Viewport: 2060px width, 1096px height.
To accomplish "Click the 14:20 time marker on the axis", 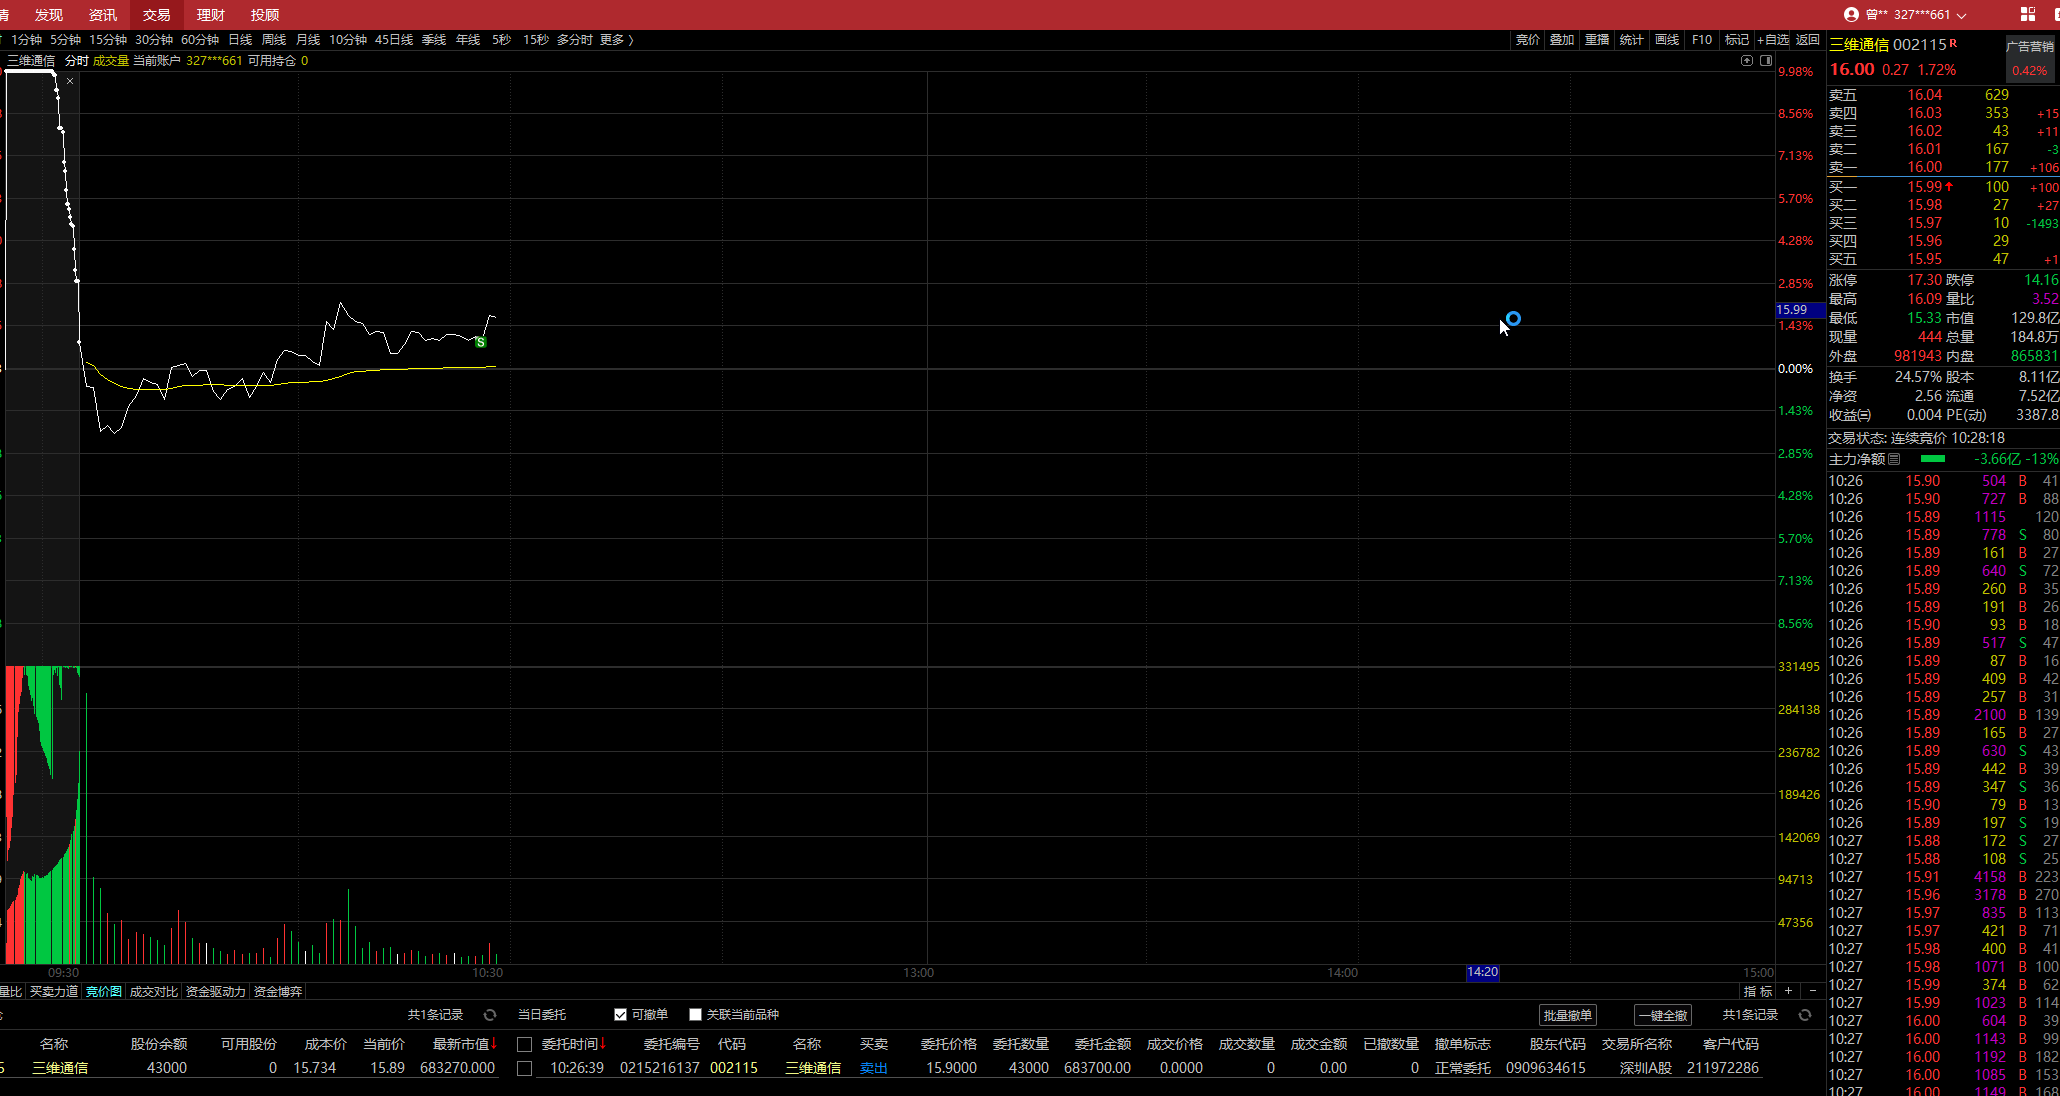I will pos(1482,972).
